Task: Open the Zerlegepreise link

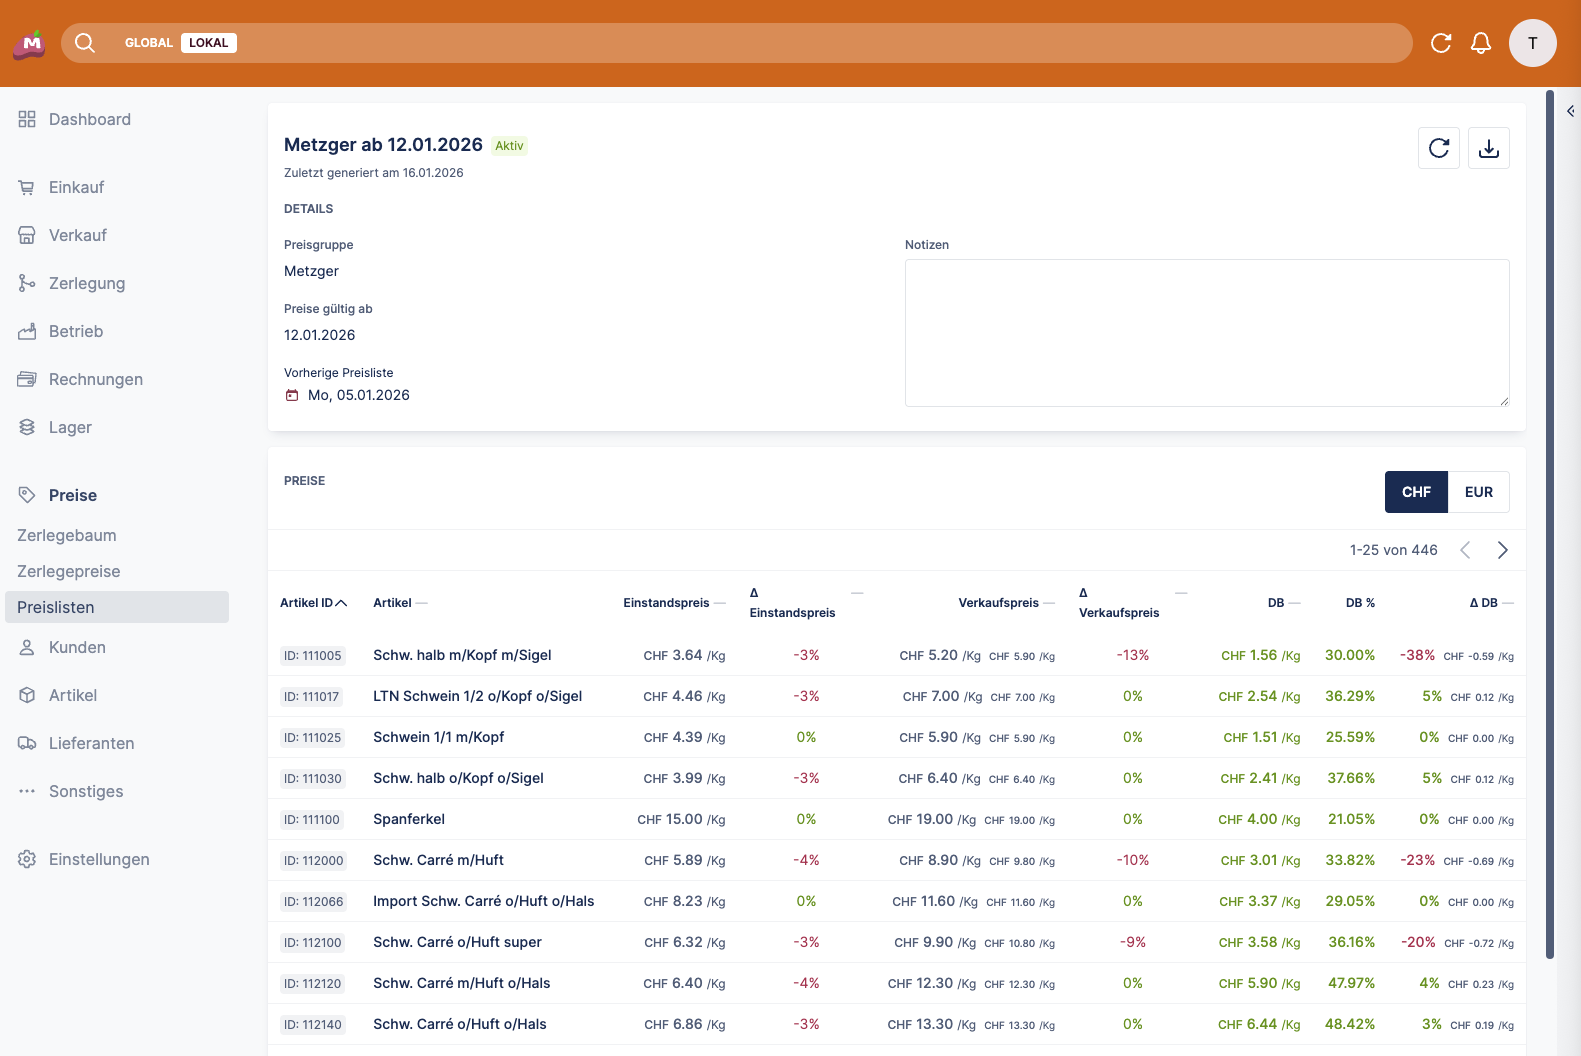Action: click(69, 571)
